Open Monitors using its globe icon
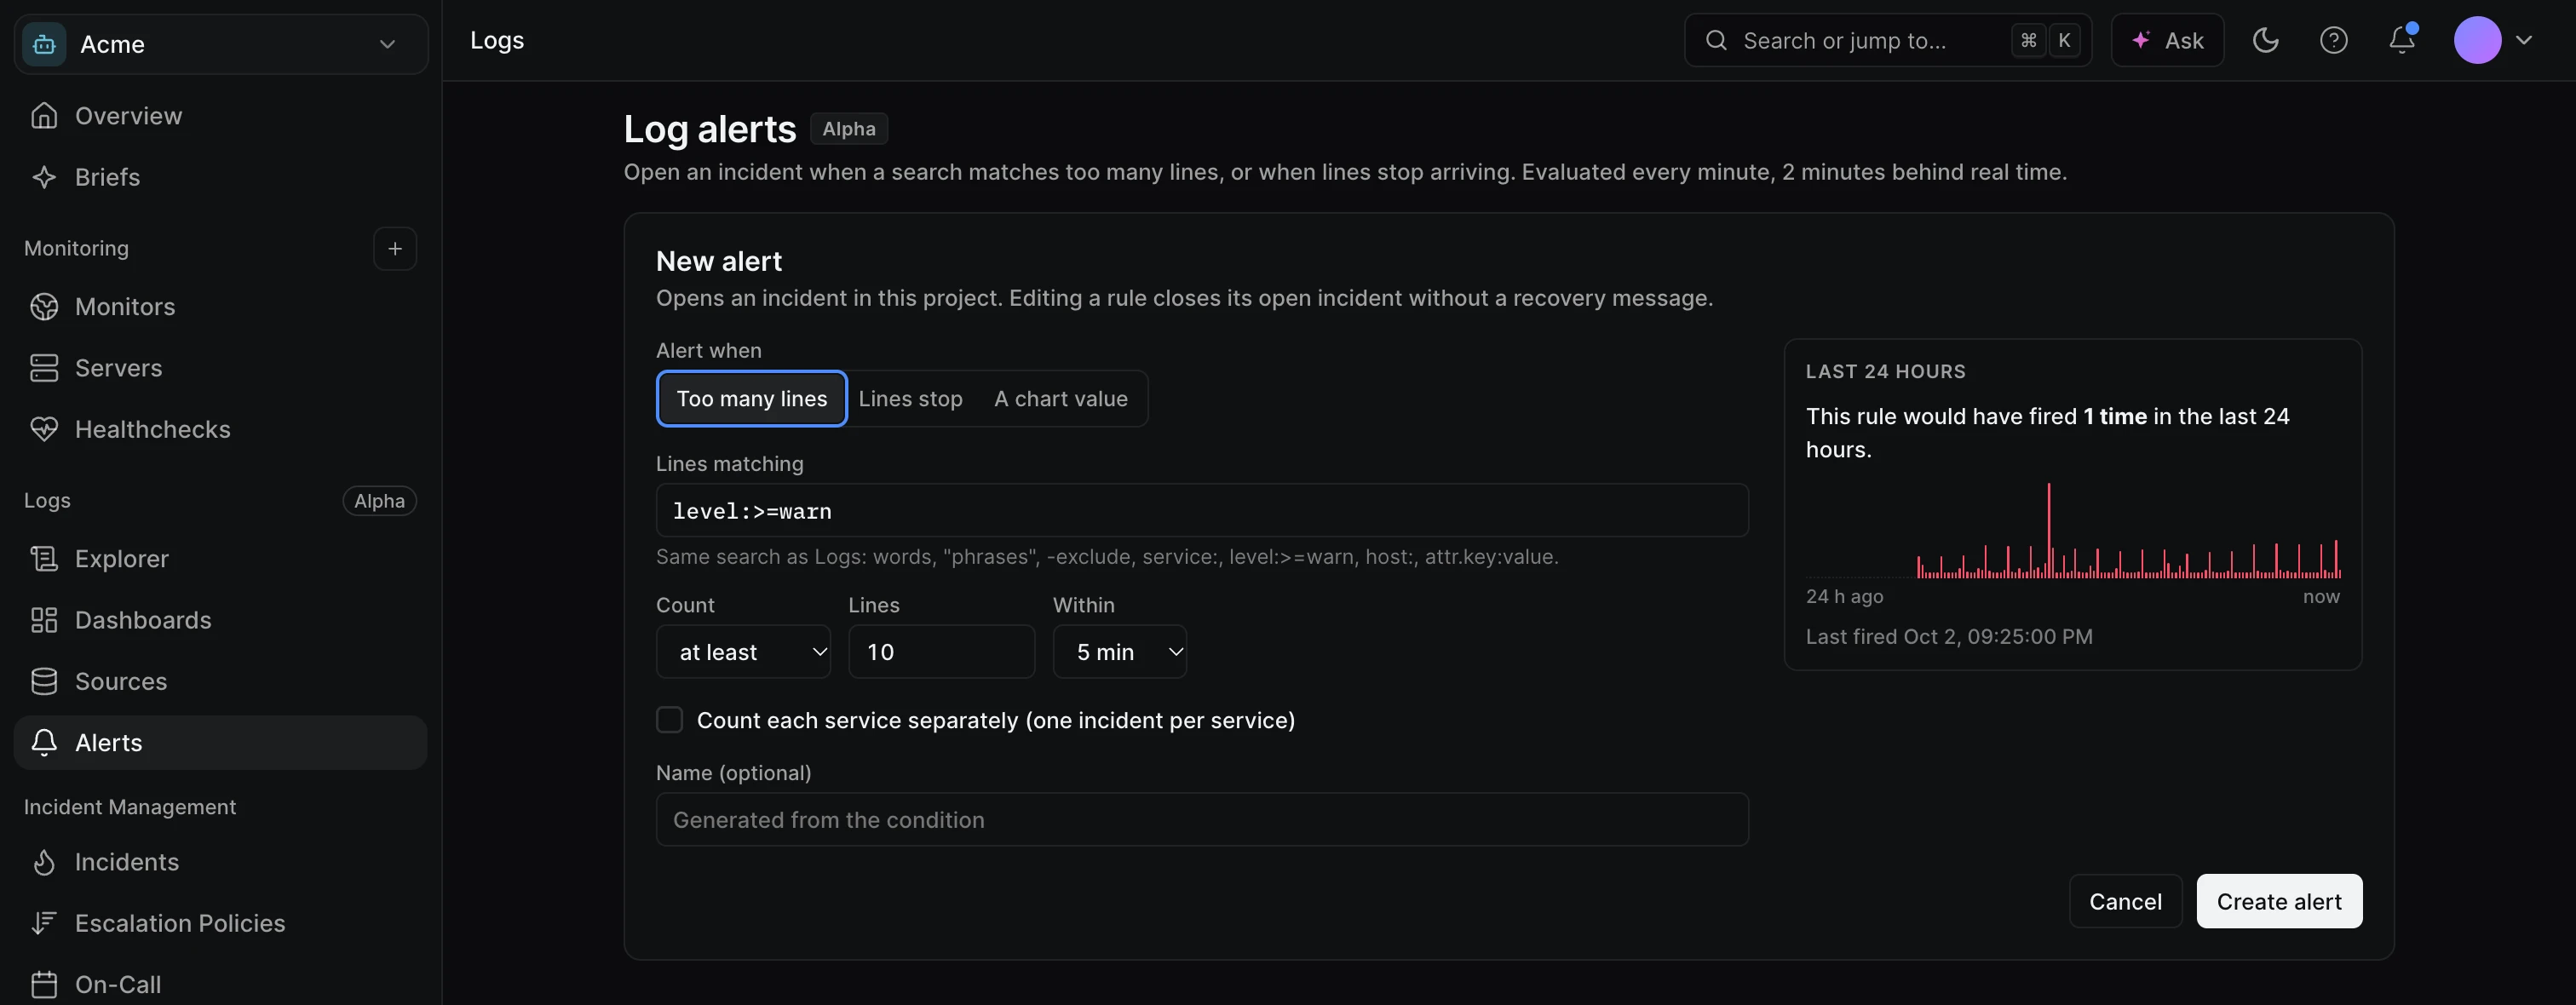The height and width of the screenshot is (1005, 2576). [44, 307]
